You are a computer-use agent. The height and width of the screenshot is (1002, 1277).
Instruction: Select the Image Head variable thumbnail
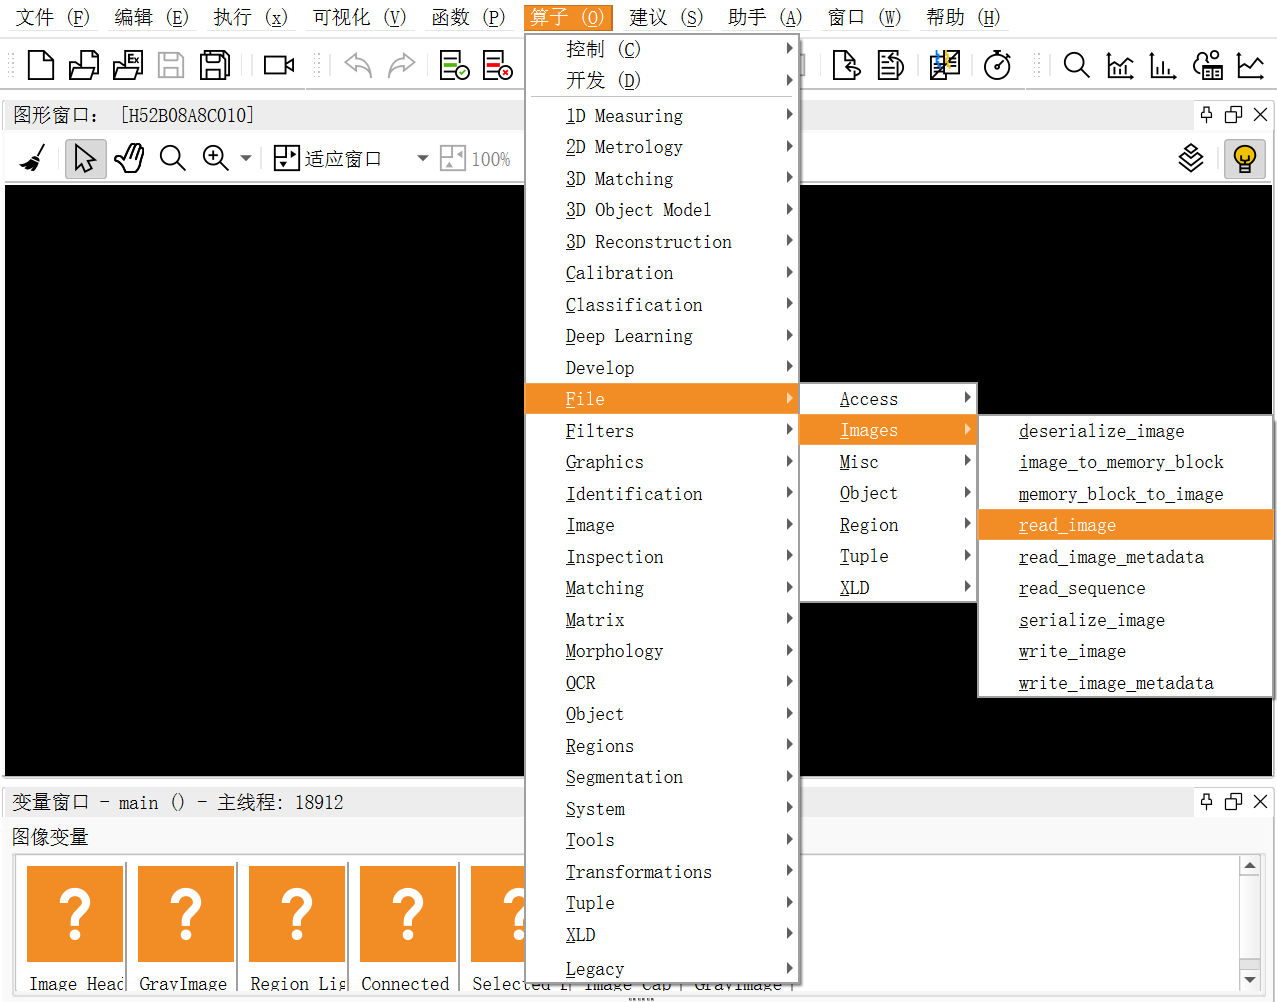(75, 914)
